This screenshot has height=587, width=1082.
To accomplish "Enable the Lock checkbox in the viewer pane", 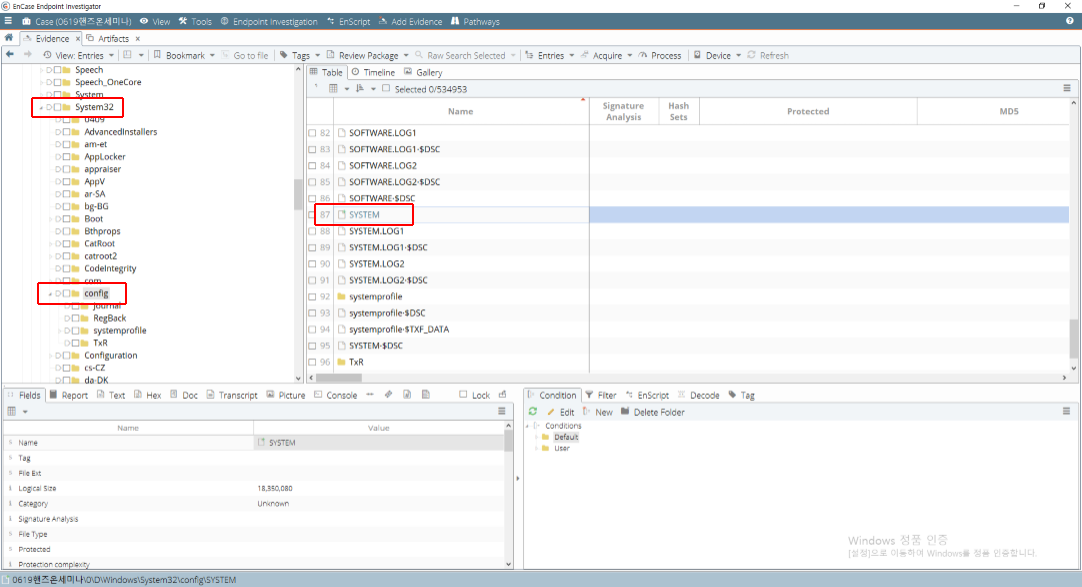I will tap(462, 395).
